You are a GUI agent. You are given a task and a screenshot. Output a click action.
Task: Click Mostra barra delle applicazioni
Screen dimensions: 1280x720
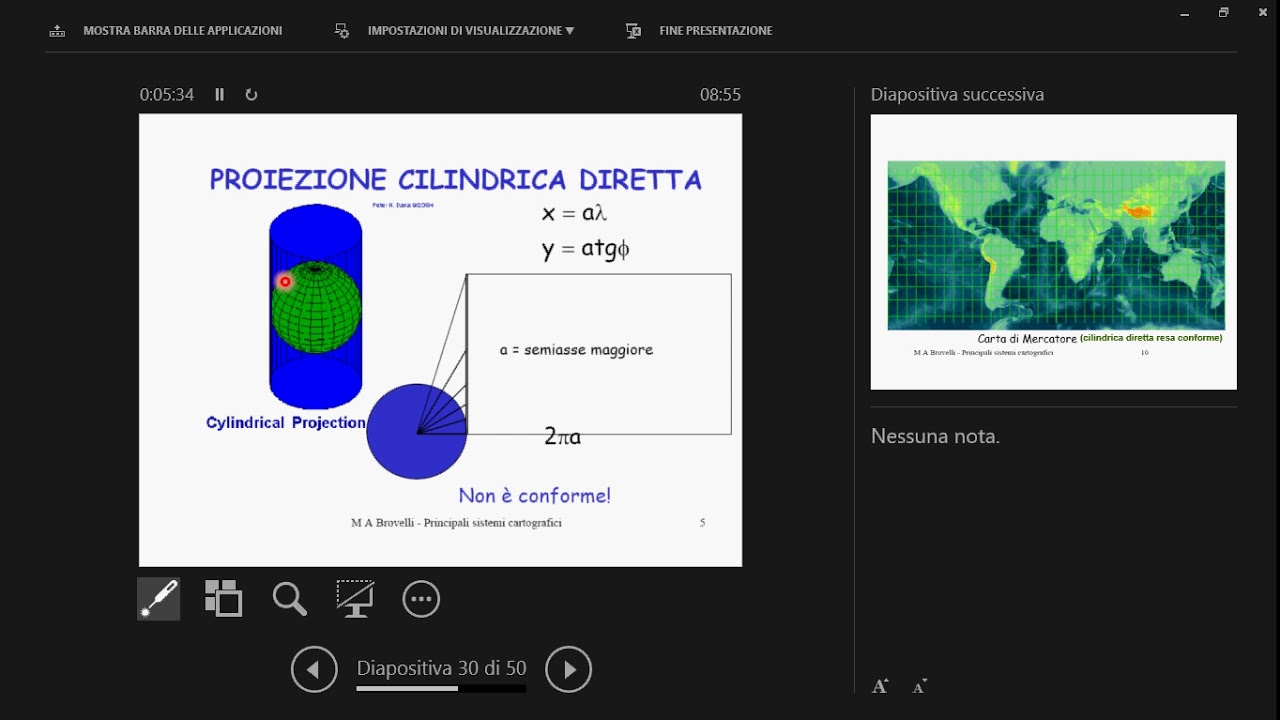182,31
